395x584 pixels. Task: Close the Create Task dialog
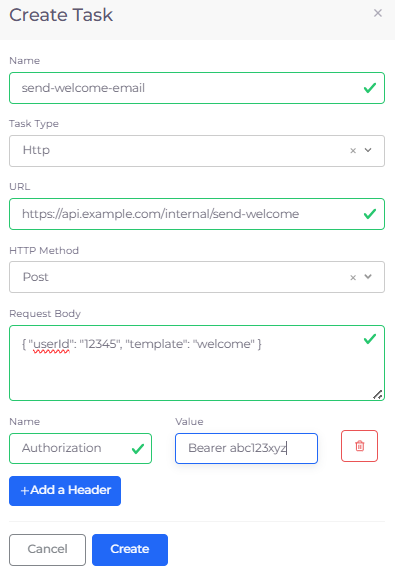[x=378, y=13]
